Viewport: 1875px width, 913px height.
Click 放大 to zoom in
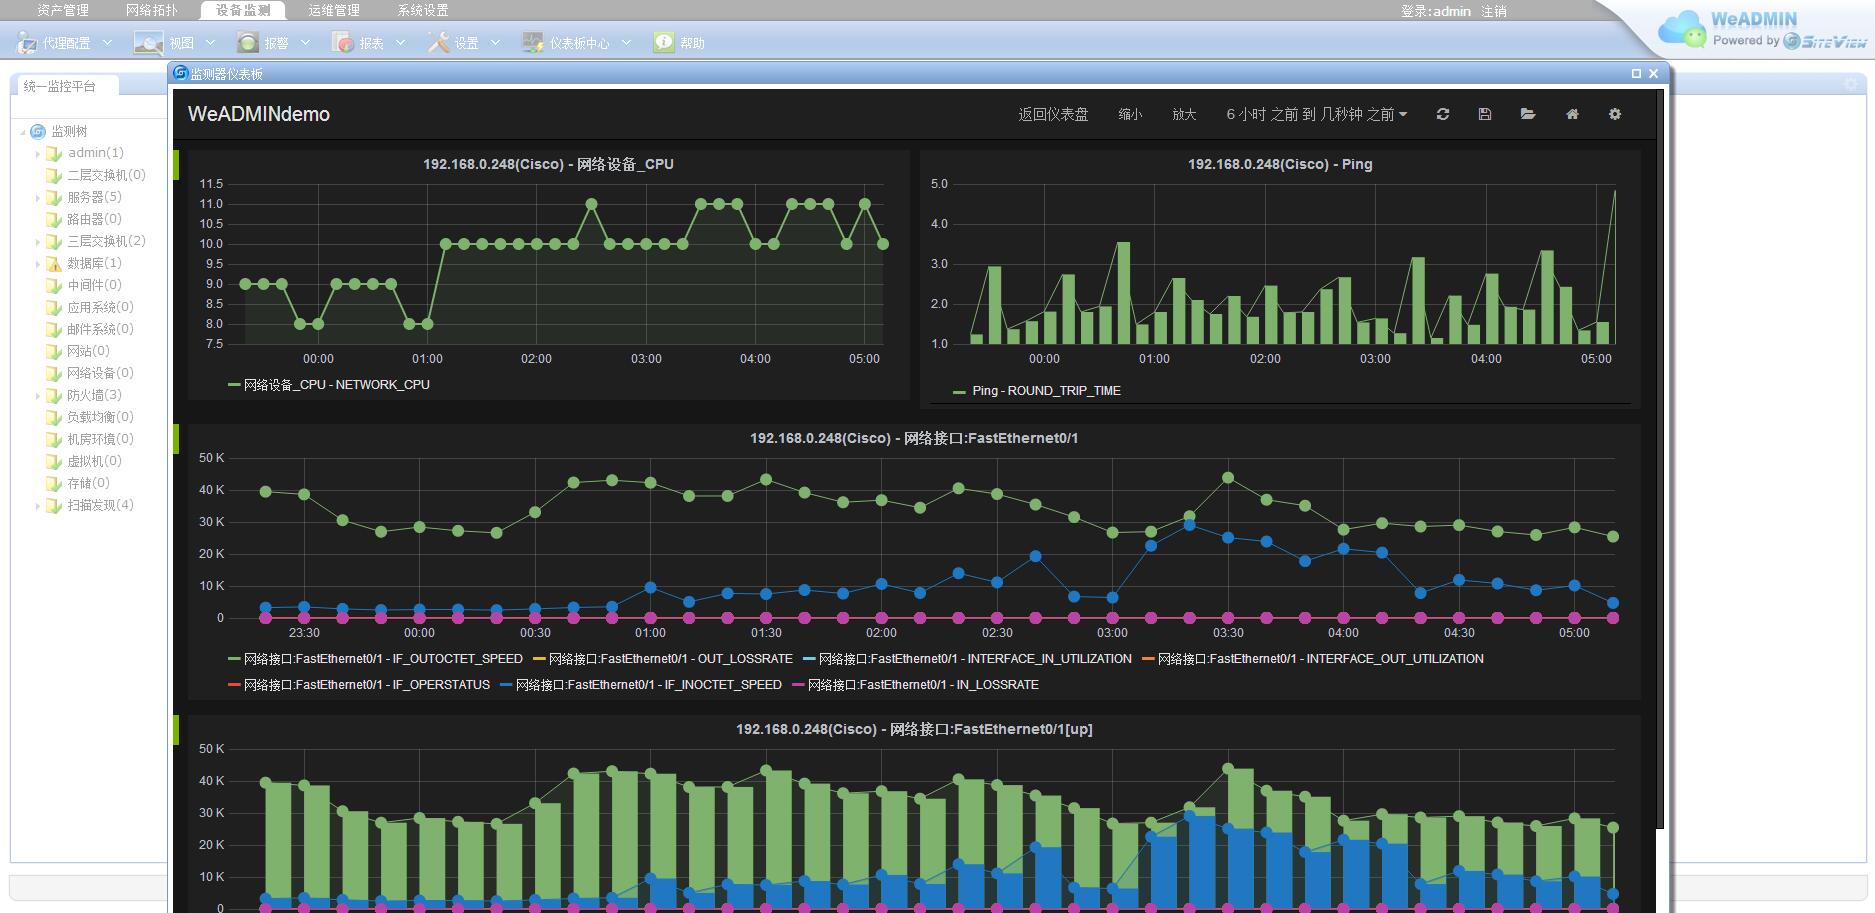[1184, 114]
